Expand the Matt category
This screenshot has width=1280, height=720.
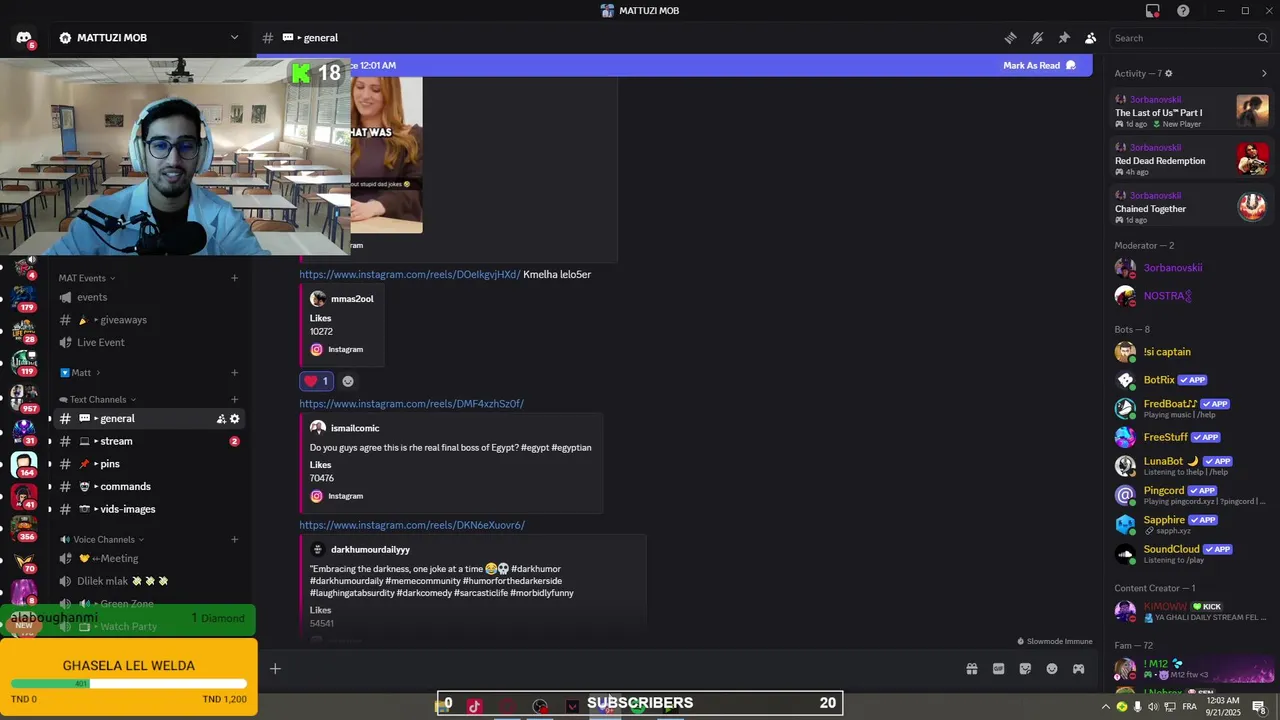[x=80, y=373]
